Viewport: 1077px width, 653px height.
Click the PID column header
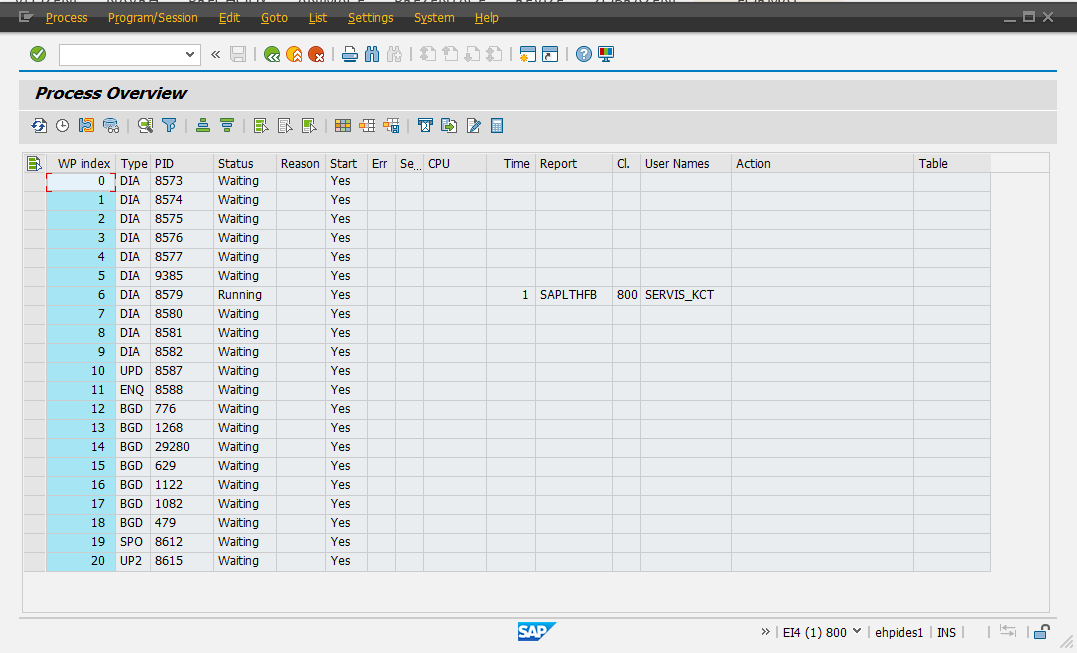pos(182,163)
